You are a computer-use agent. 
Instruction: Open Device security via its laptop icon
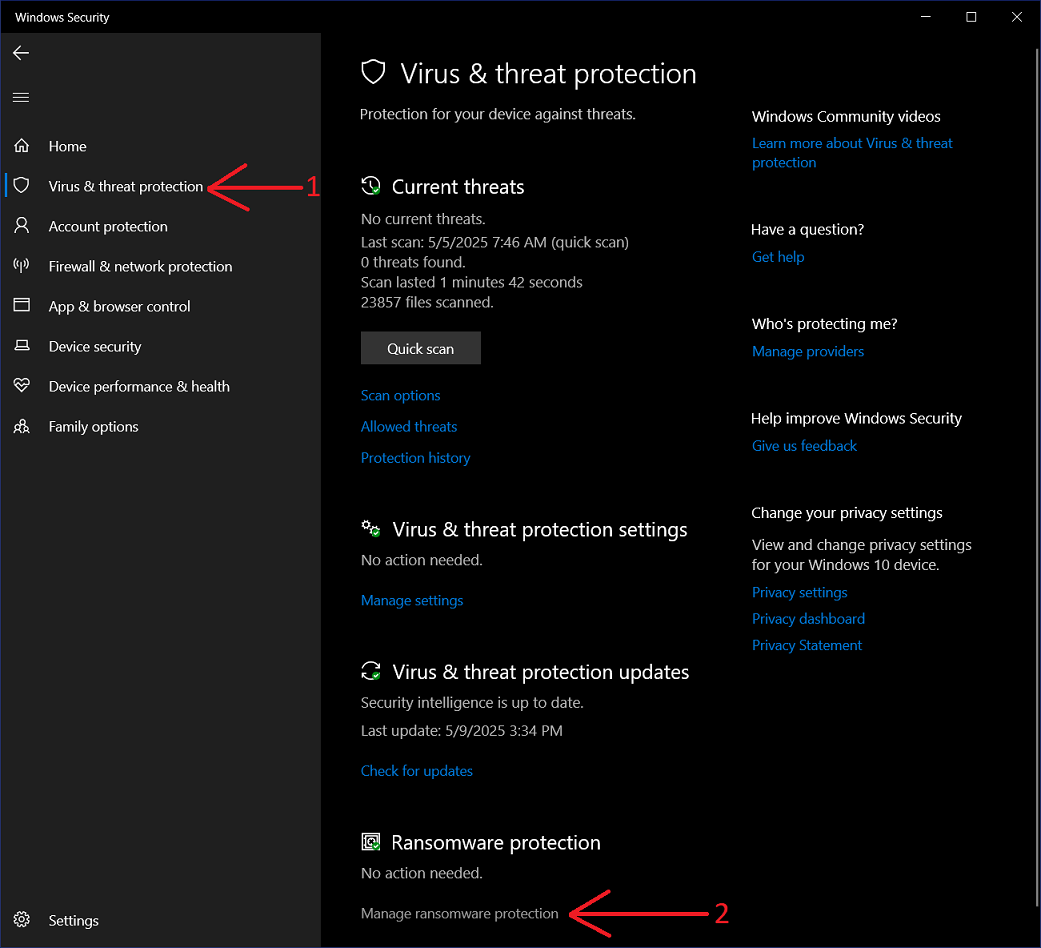click(x=21, y=345)
